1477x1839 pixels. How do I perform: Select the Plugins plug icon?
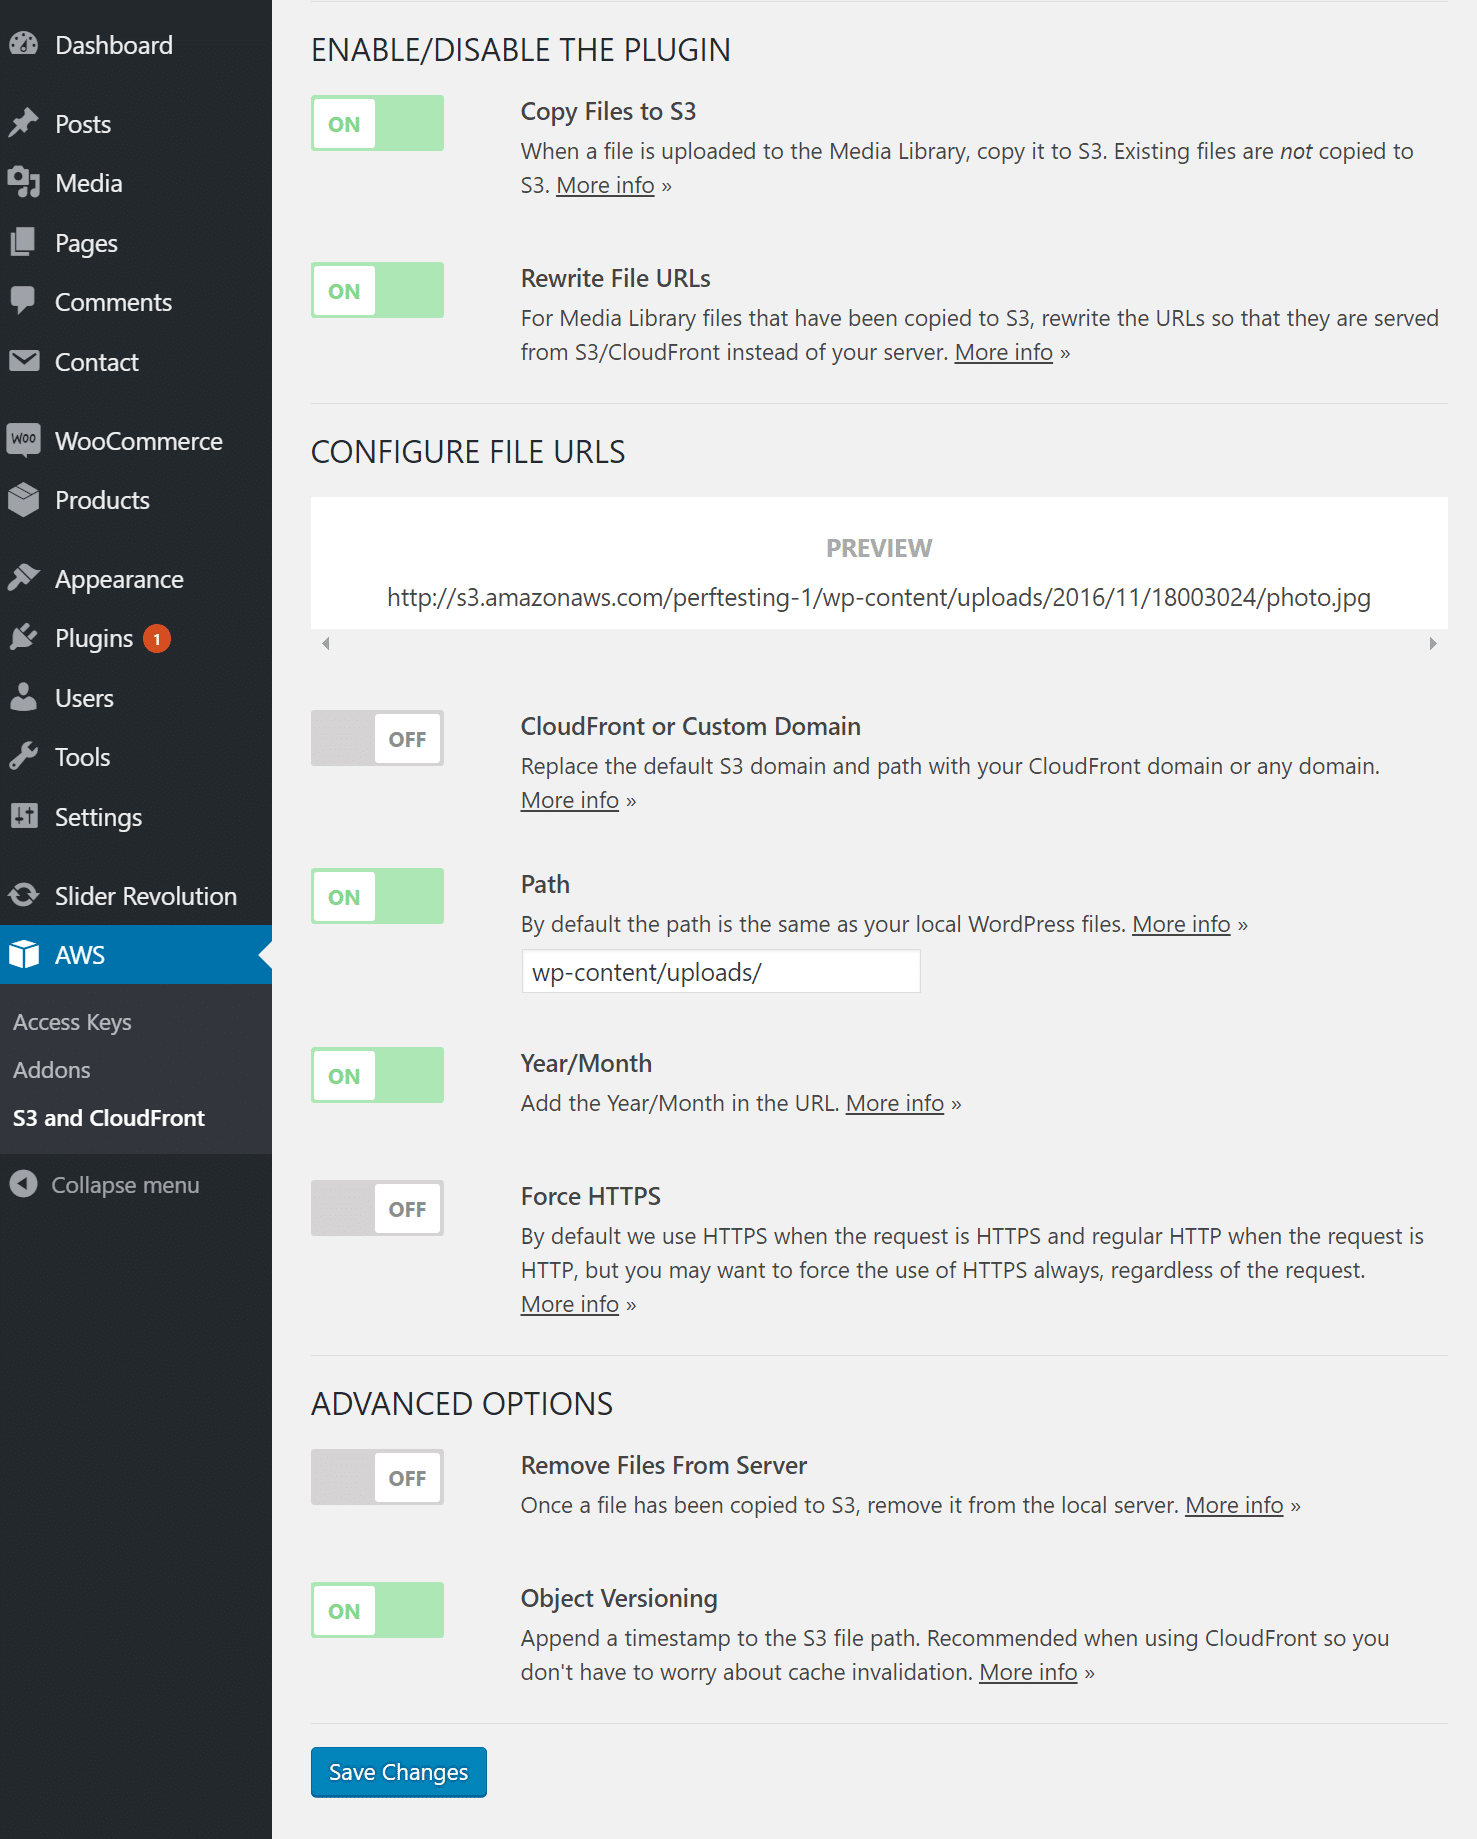pyautogui.click(x=26, y=637)
